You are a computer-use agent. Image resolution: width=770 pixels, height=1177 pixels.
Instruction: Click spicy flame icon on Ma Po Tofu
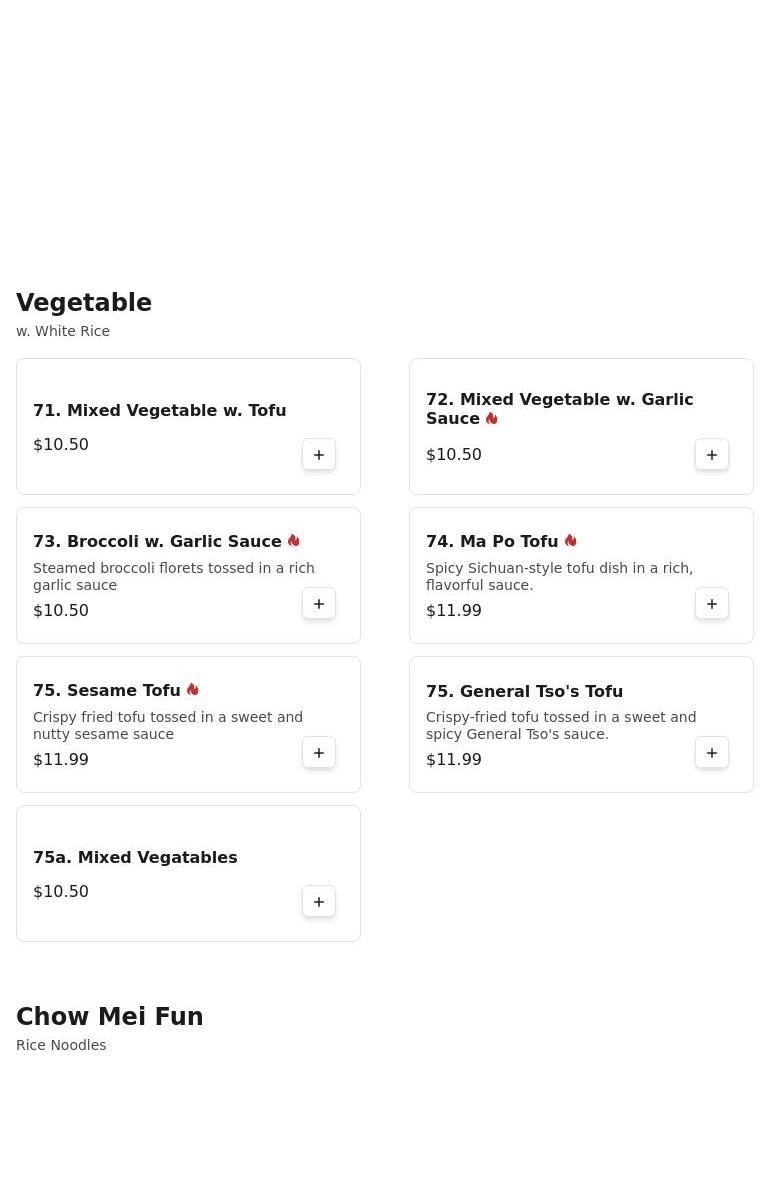tap(570, 541)
